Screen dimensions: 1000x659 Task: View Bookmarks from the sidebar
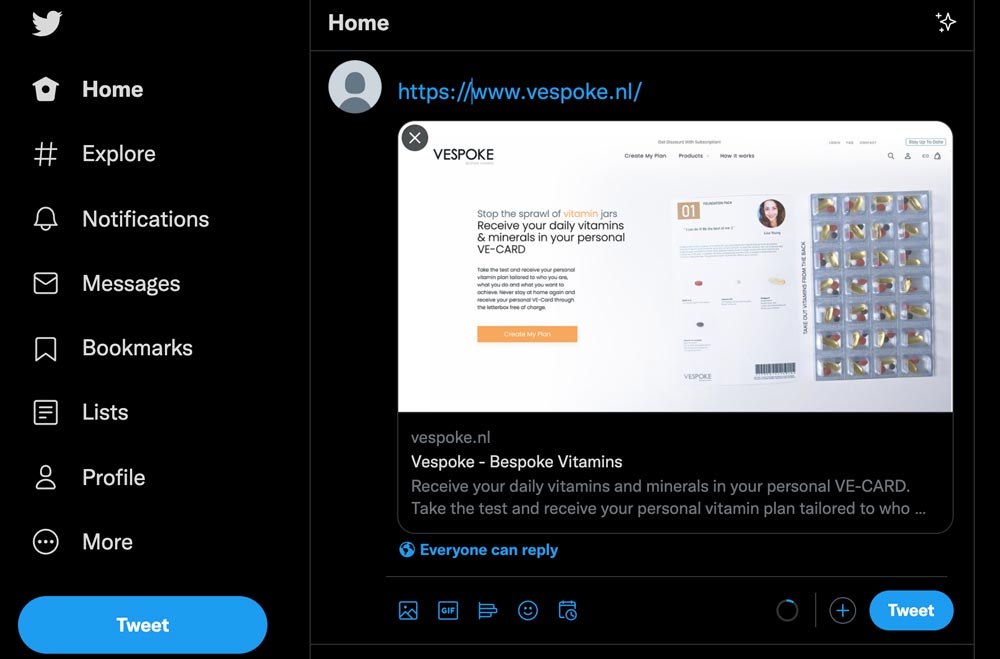(113, 348)
